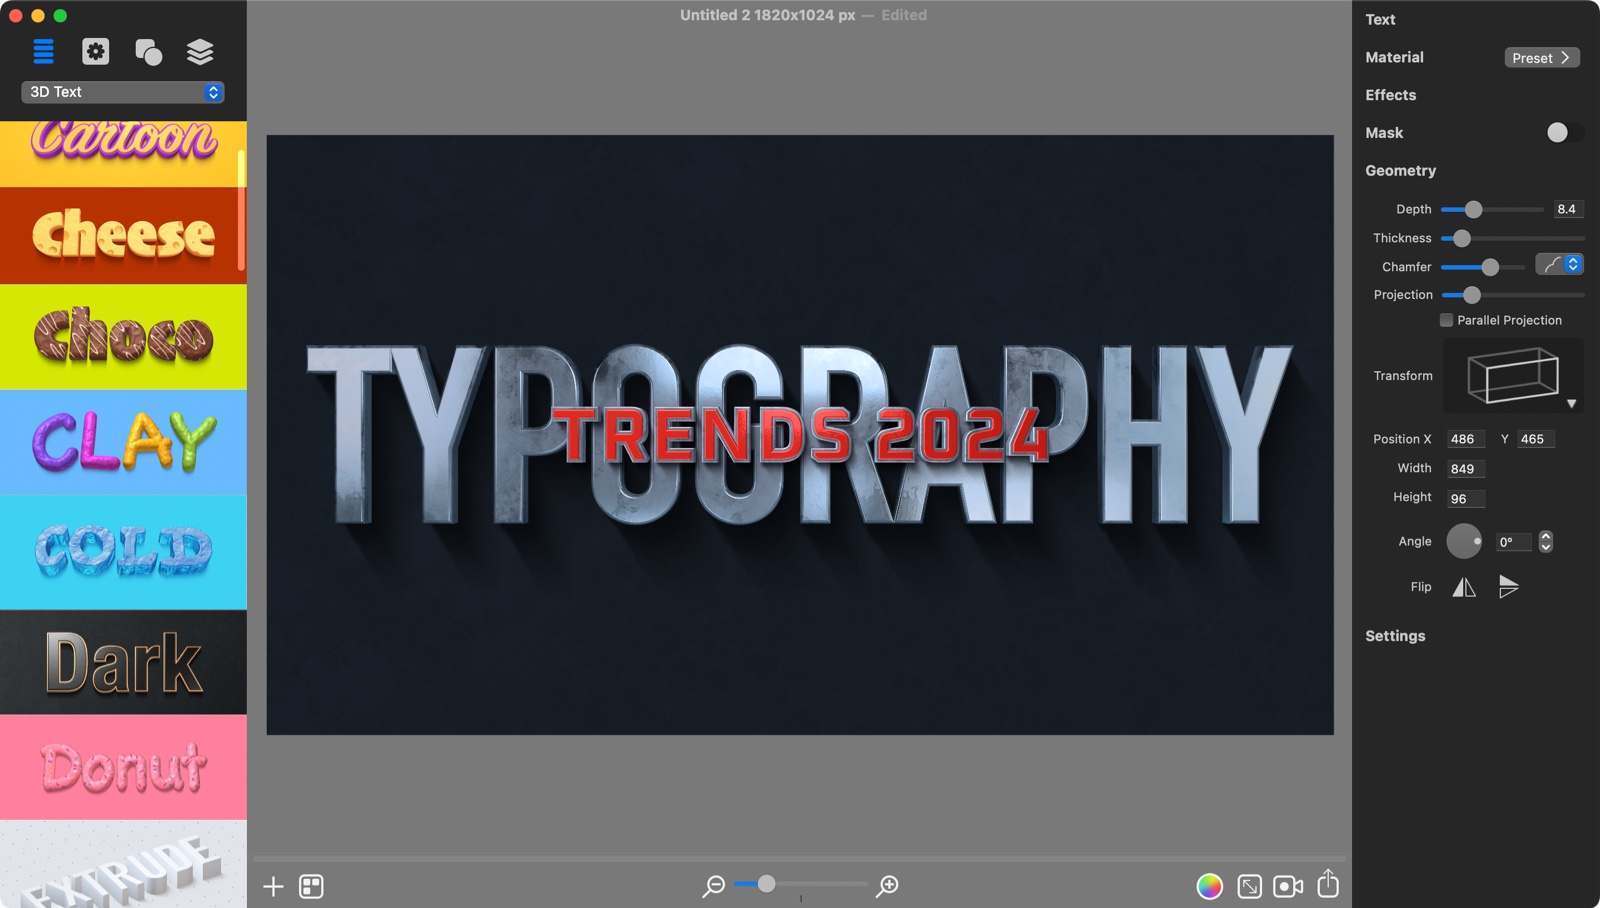Screen dimensions: 1600x908
Task: Expand the Settings section
Action: 1395,636
